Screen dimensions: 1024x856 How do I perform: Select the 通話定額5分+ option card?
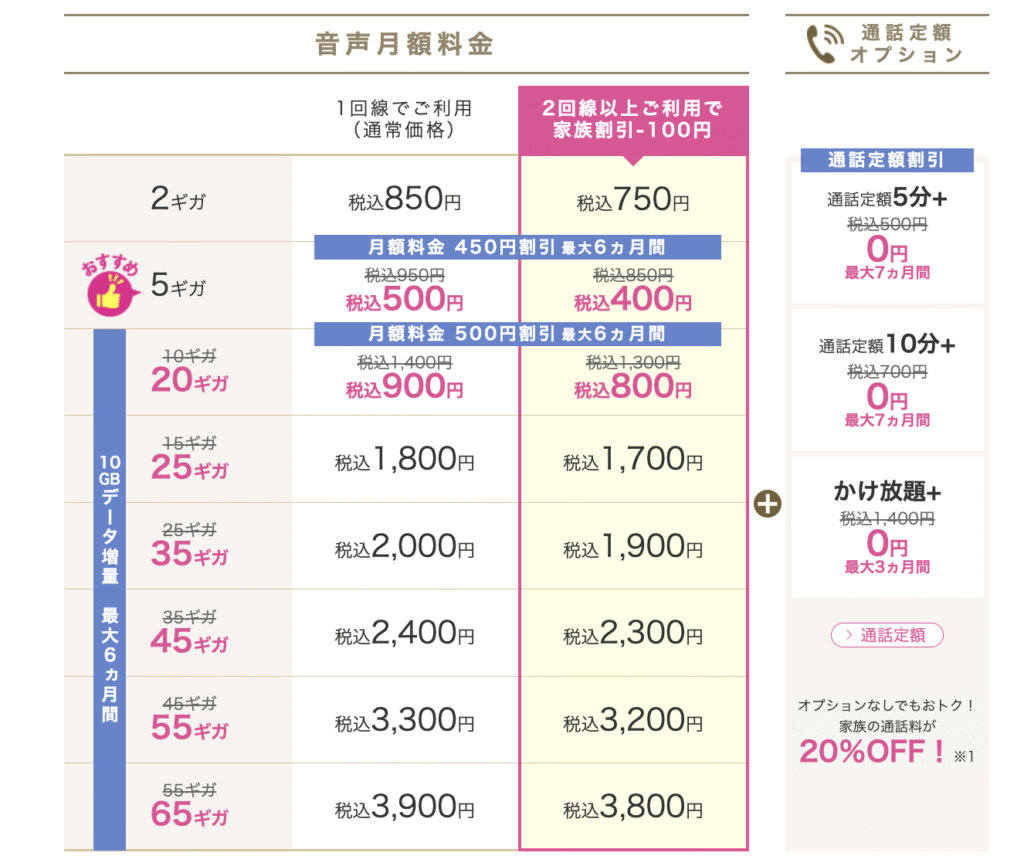[x=887, y=234]
